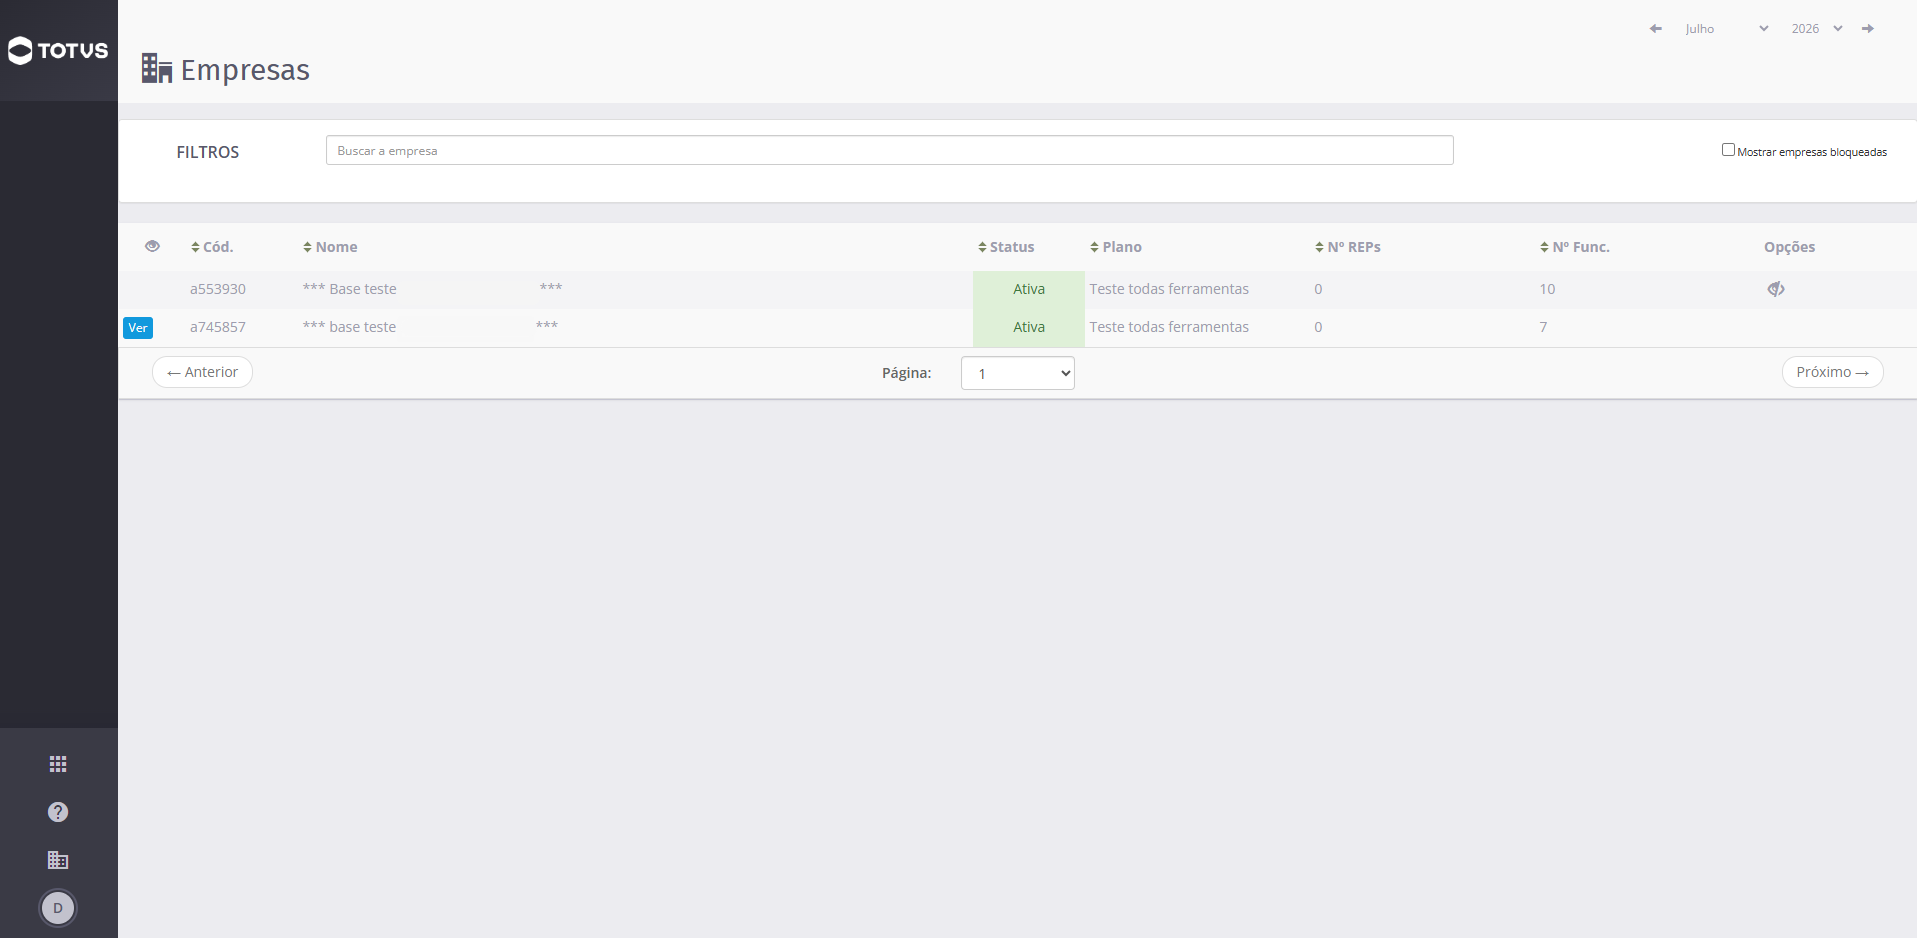The image size is (1917, 938).
Task: Open the Página number dropdown
Action: 1018,373
